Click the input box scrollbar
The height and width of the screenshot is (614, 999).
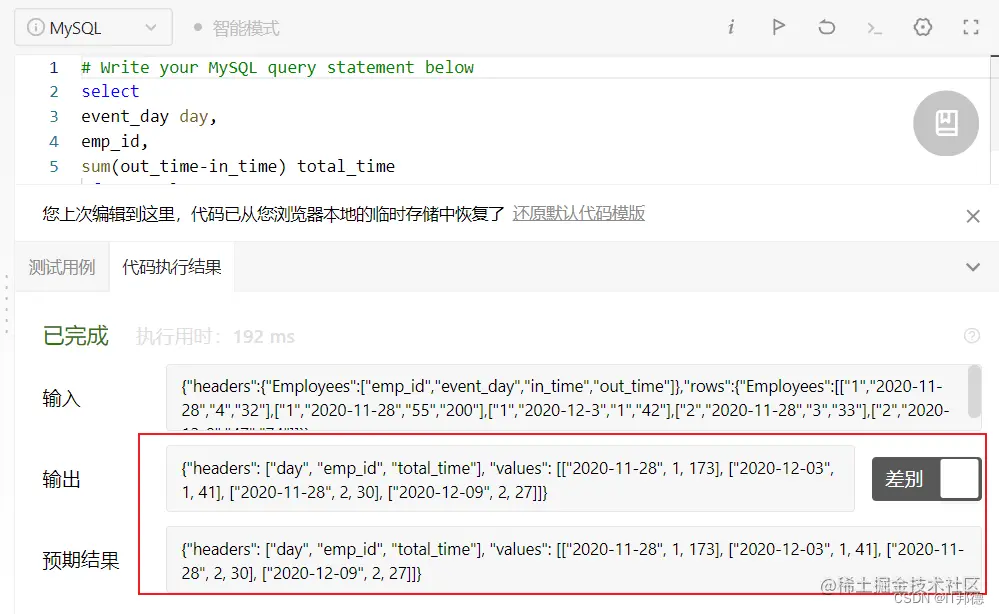pos(974,391)
